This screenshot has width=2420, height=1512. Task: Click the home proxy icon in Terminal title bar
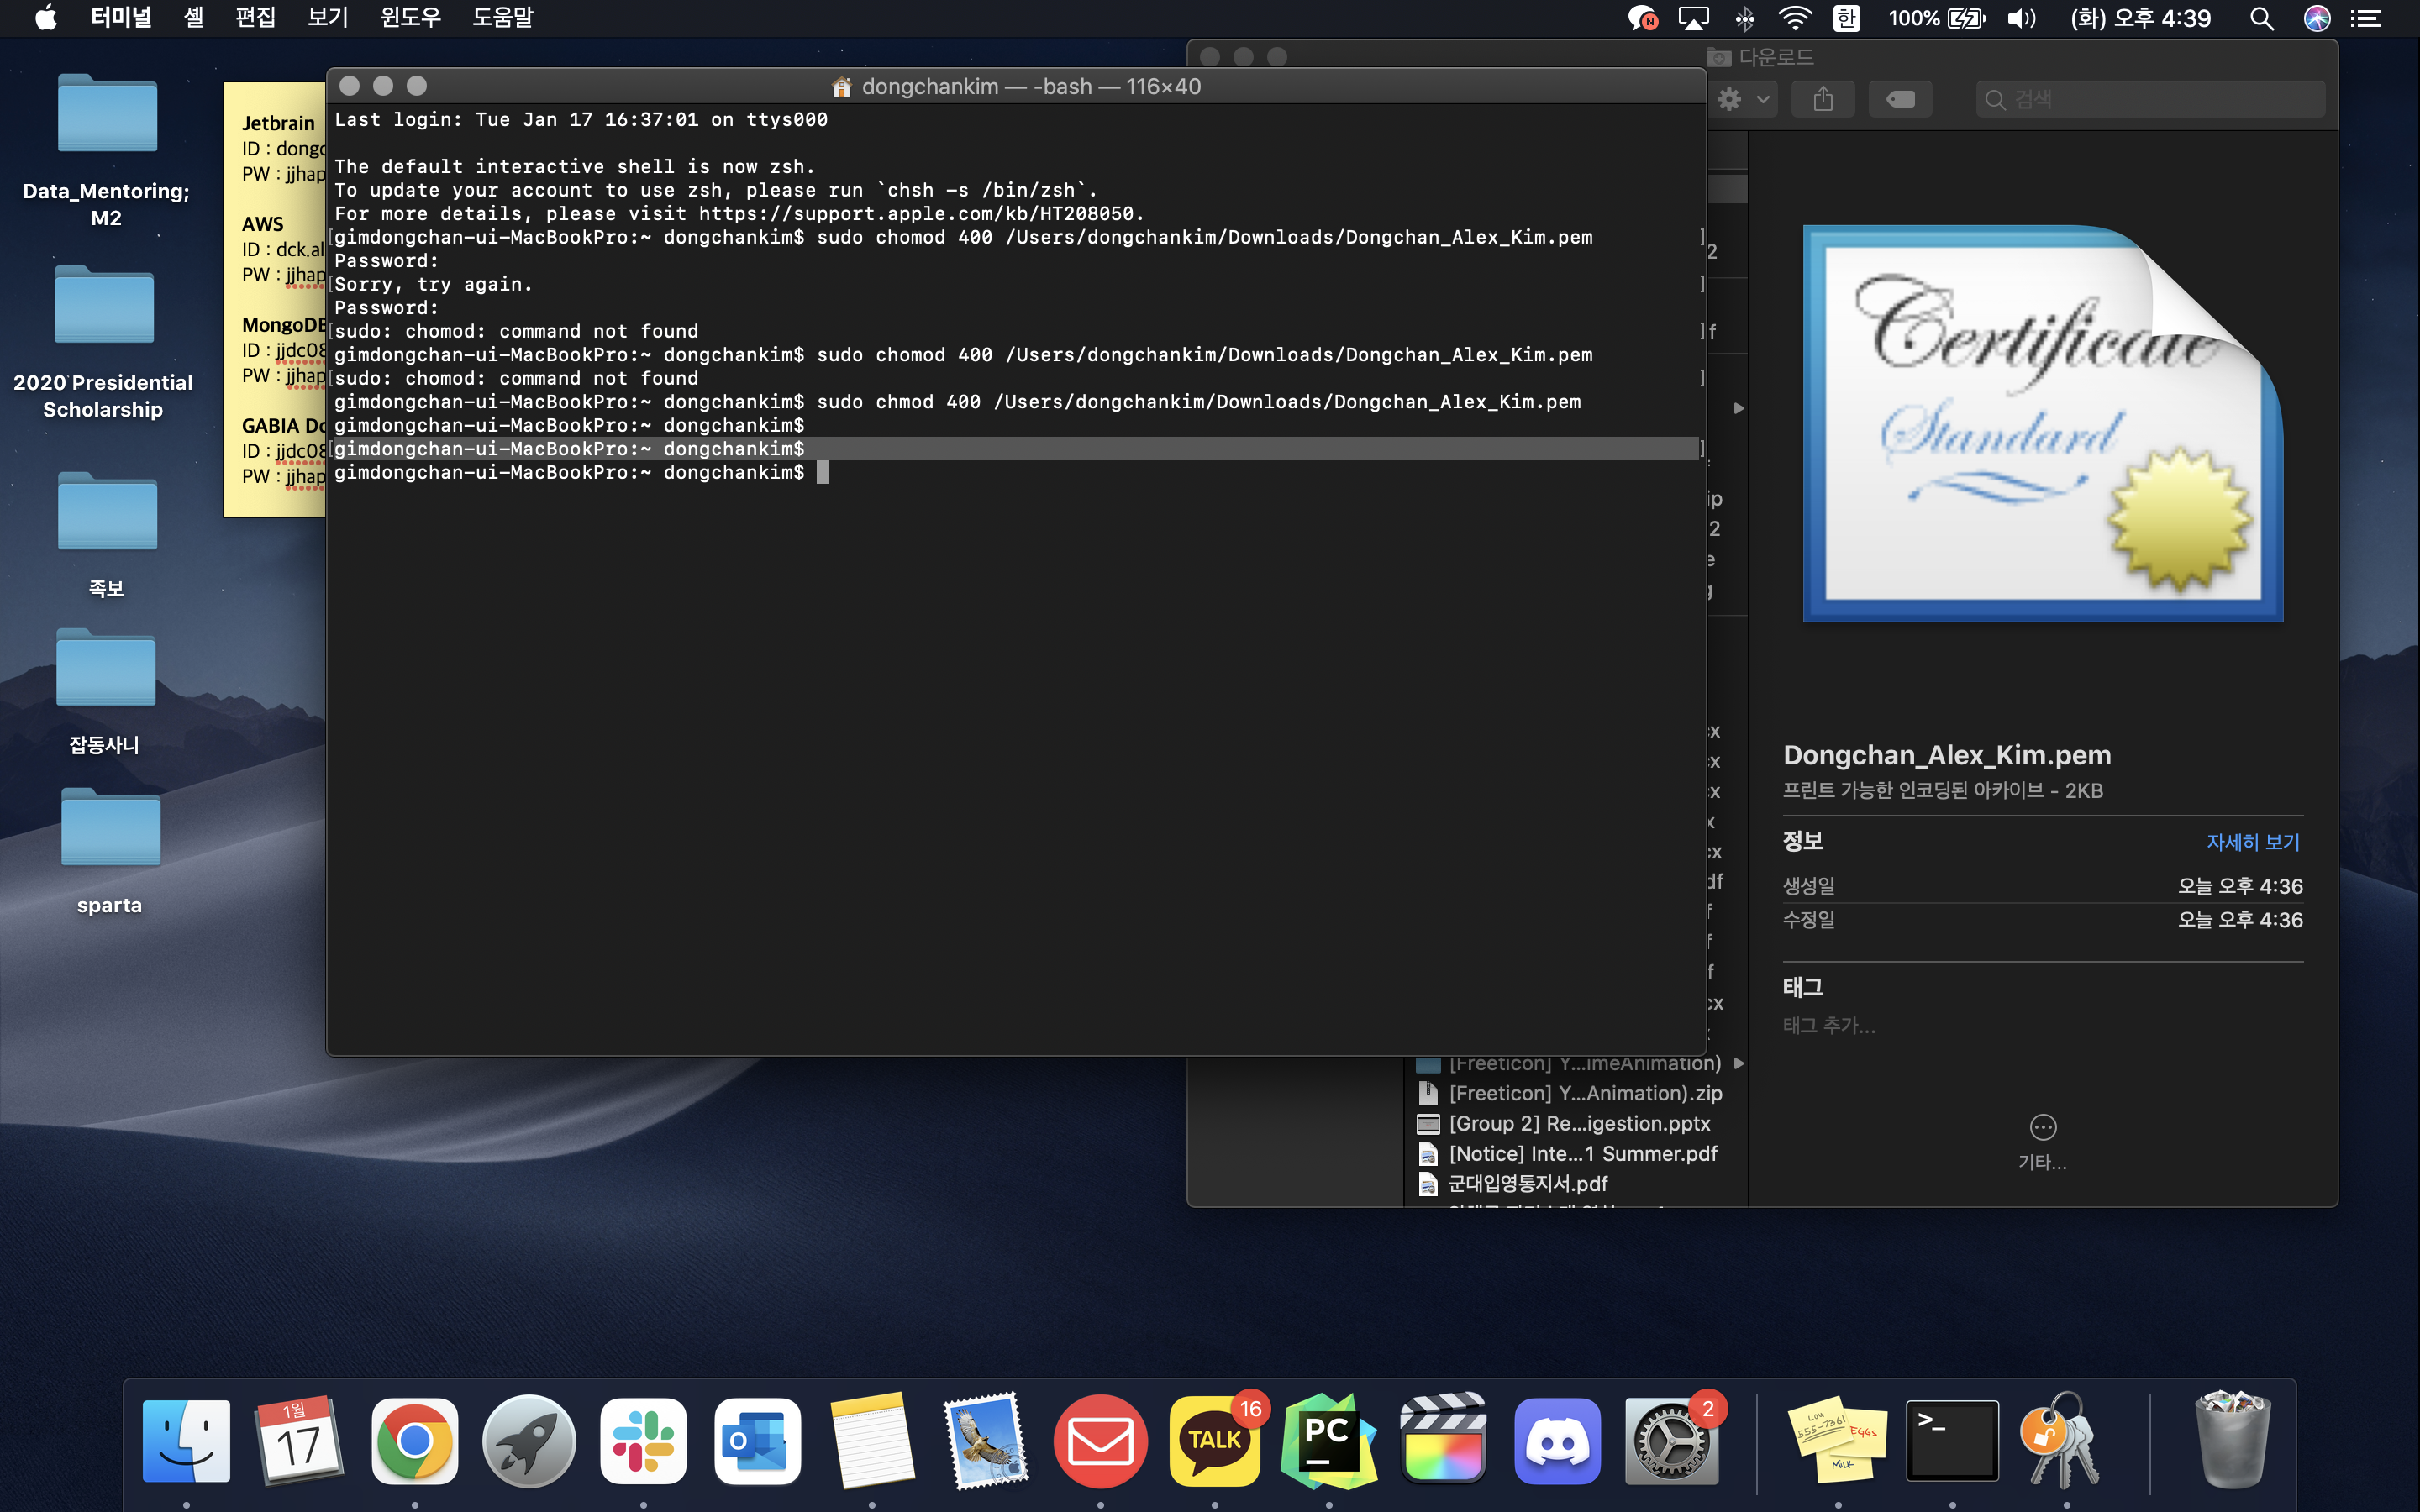click(842, 87)
